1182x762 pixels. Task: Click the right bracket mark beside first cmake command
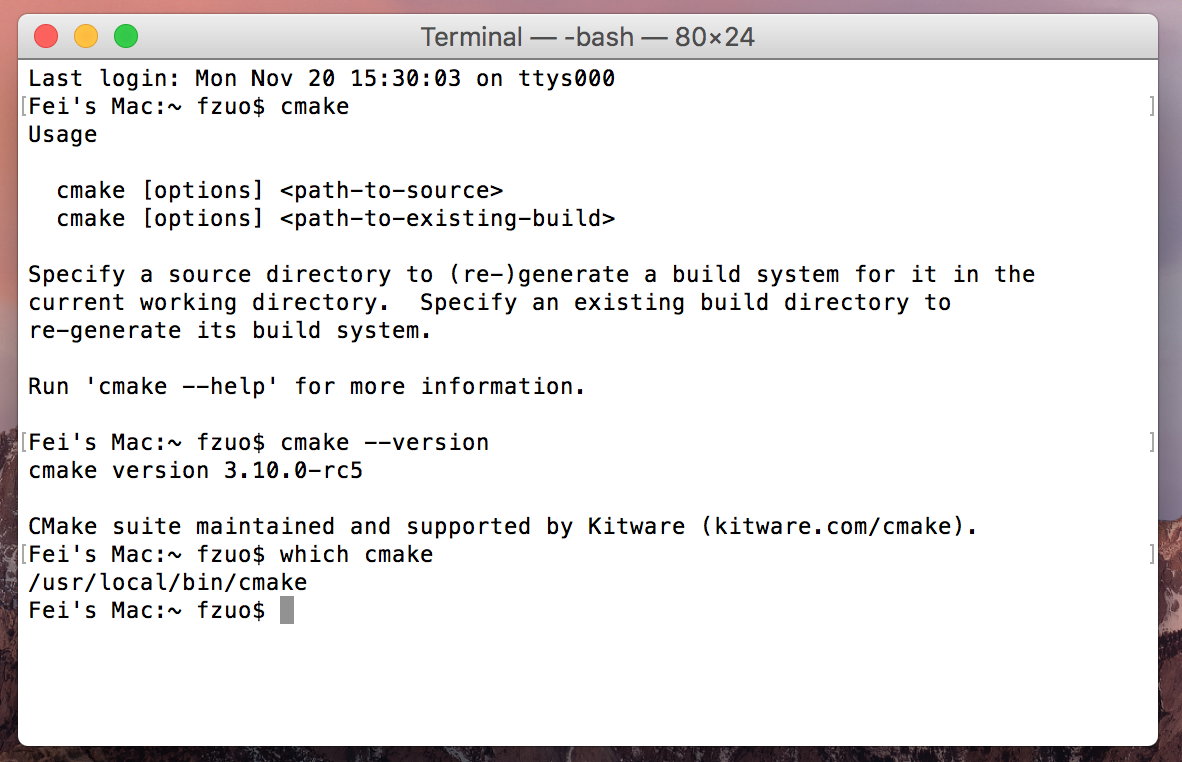coord(1151,106)
